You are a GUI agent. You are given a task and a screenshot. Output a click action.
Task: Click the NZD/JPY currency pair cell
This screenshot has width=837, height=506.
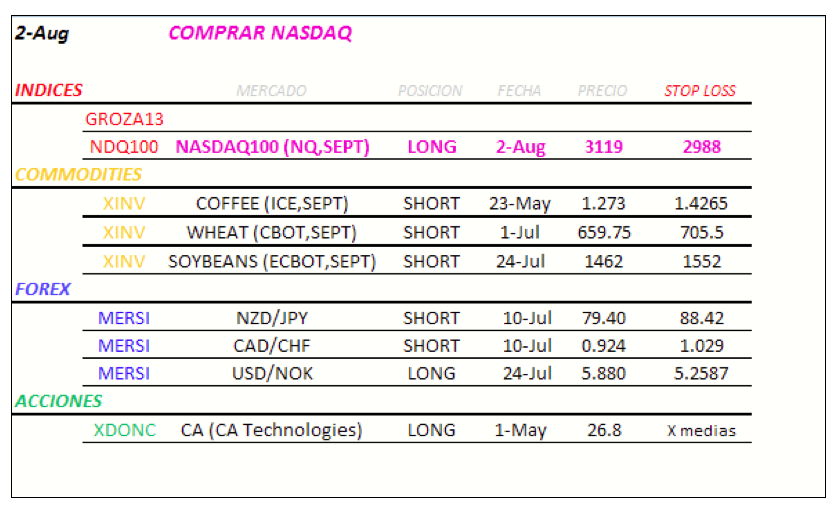[x=272, y=318]
